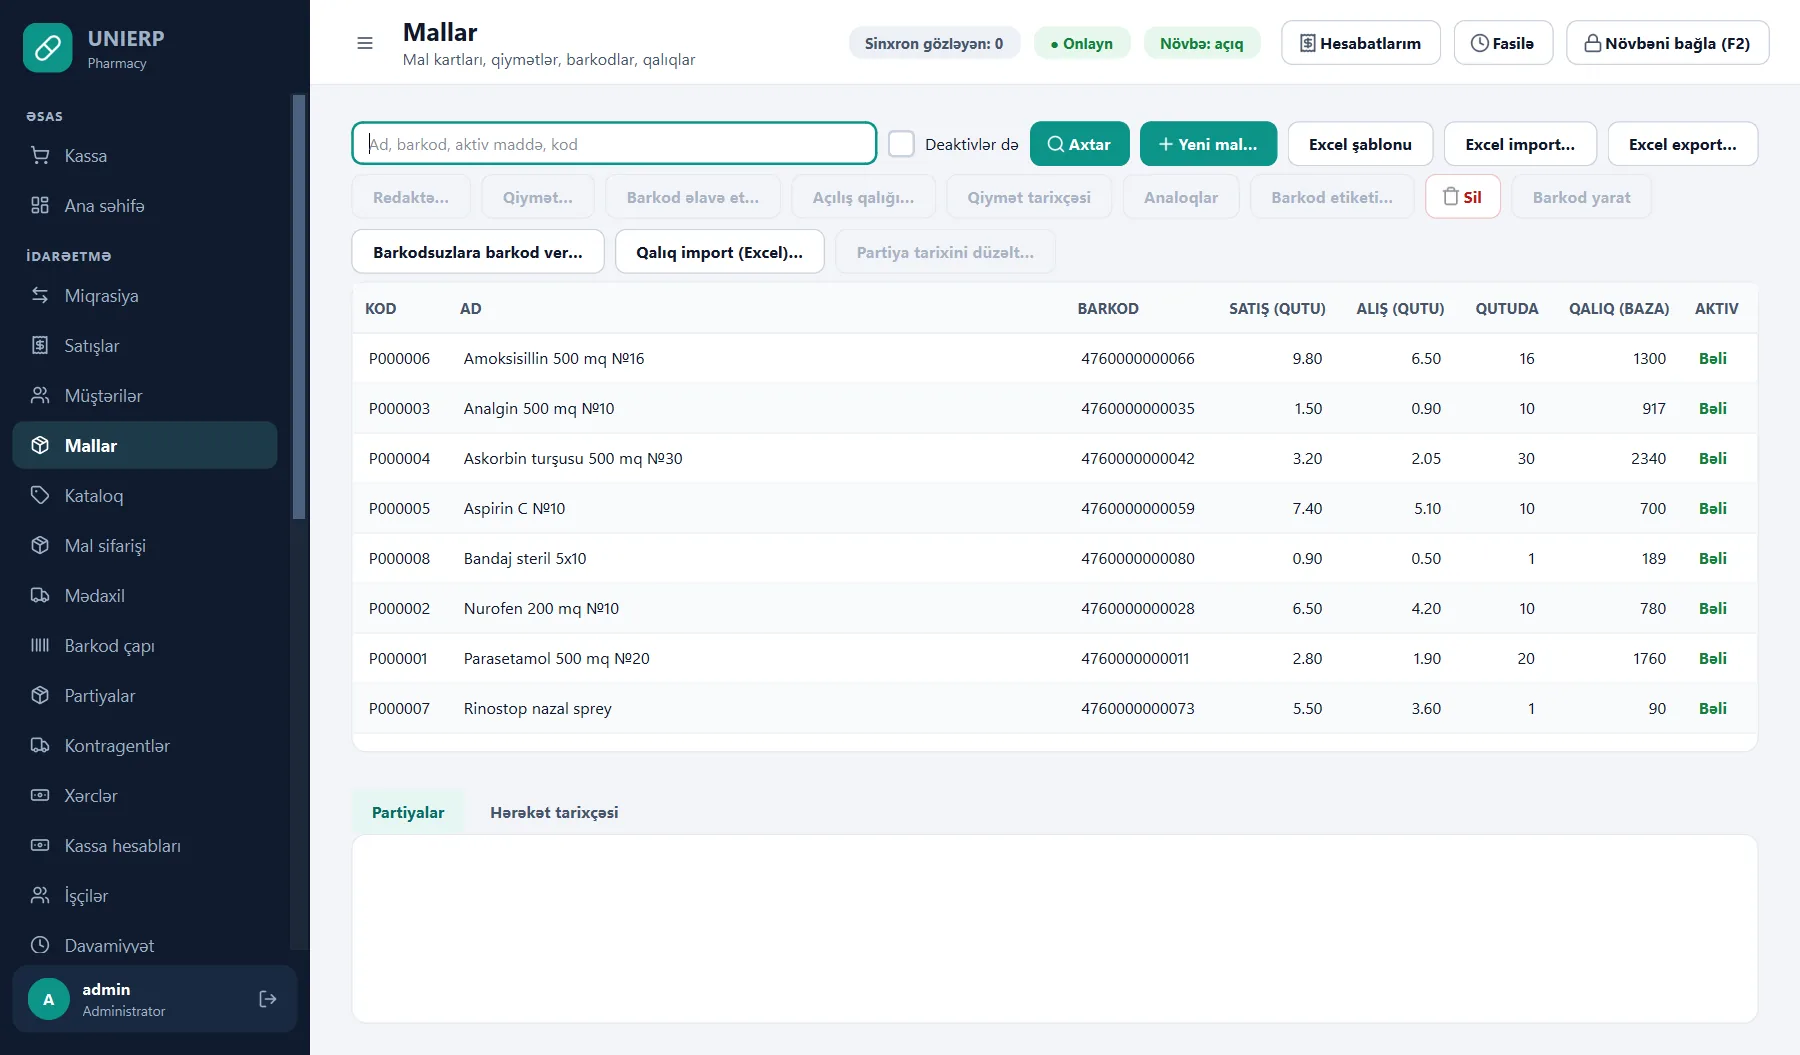Open Hesabatlarım reports

(x=1361, y=43)
